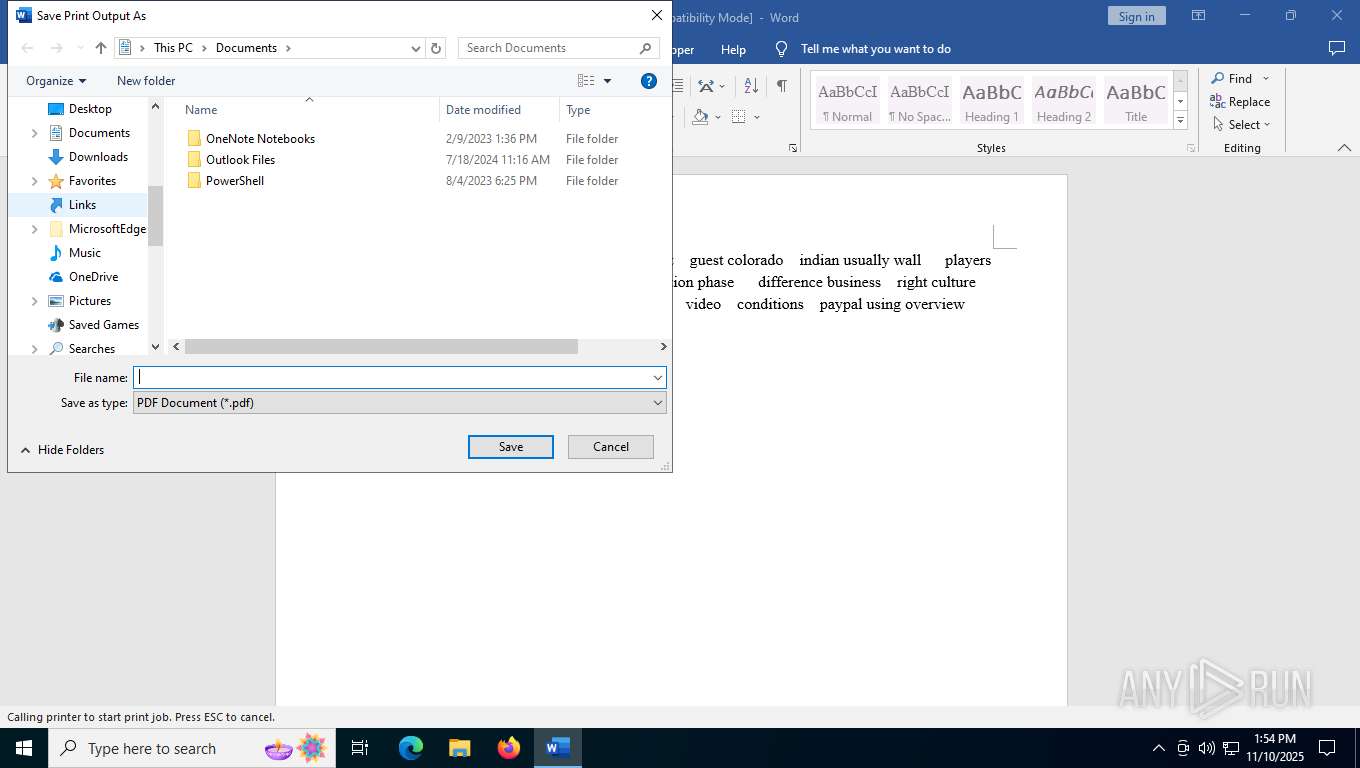This screenshot has width=1360, height=768.
Task: Click Asian Layout text icon in Word
Action: (x=711, y=86)
